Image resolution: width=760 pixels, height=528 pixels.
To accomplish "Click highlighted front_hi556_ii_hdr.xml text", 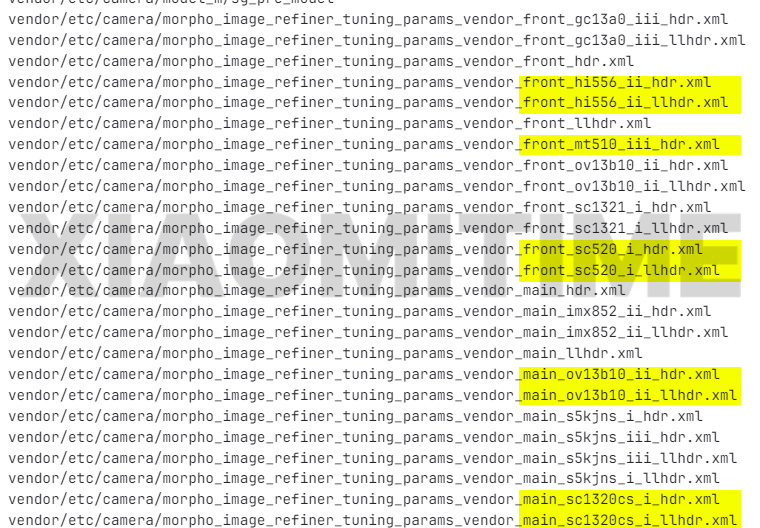I will (617, 82).
